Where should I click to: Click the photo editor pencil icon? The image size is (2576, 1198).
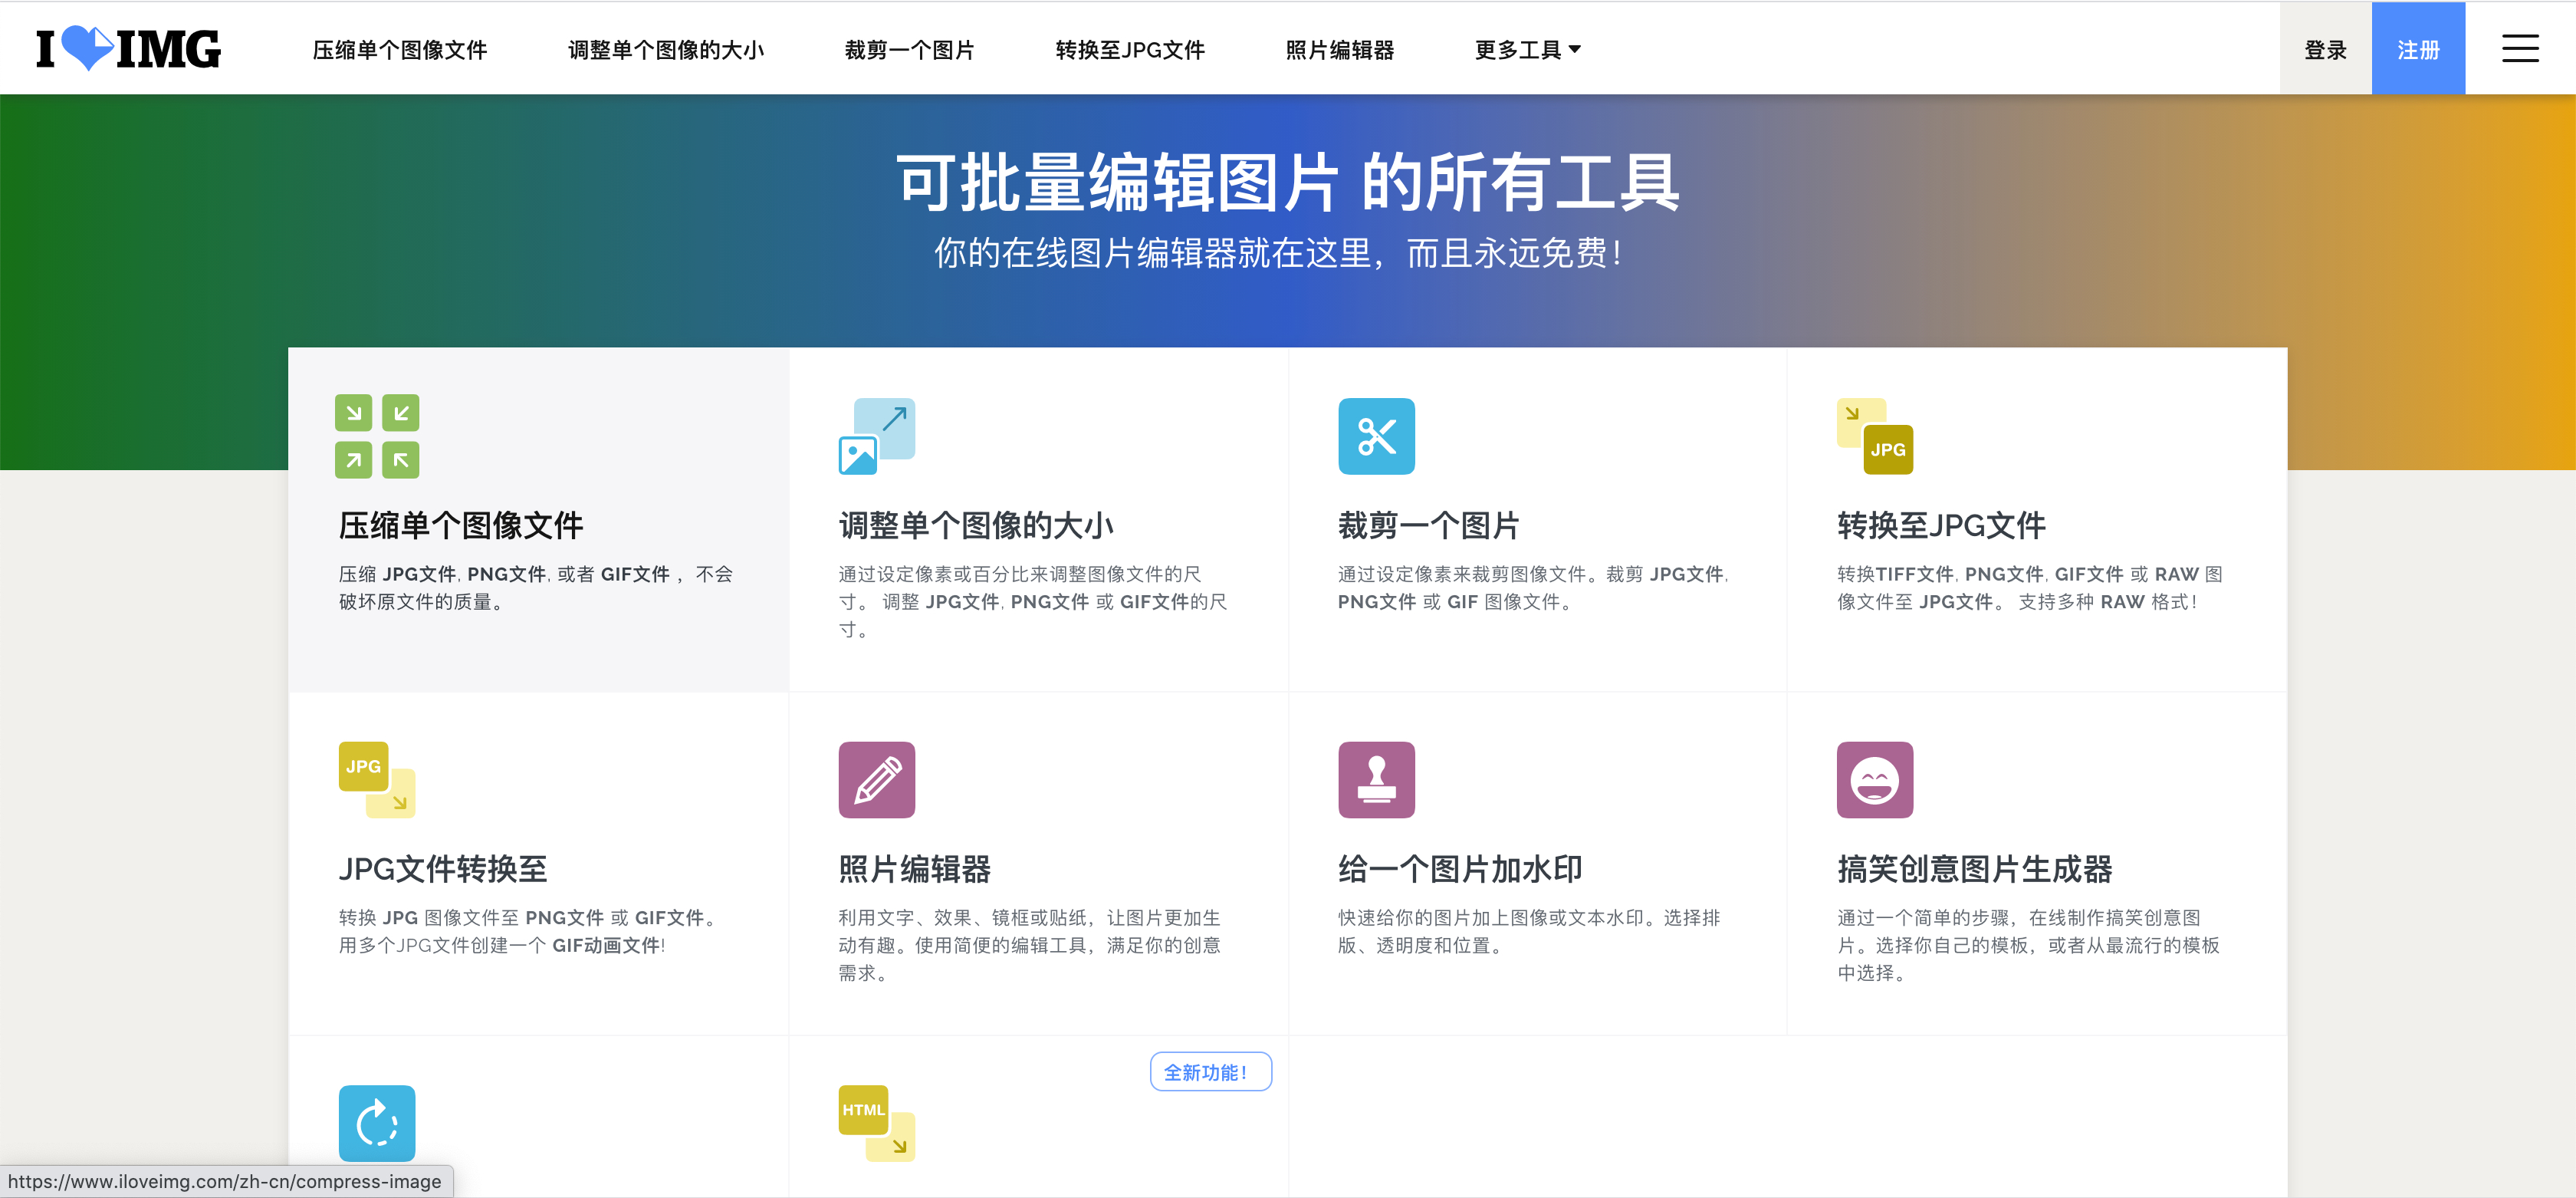(876, 779)
